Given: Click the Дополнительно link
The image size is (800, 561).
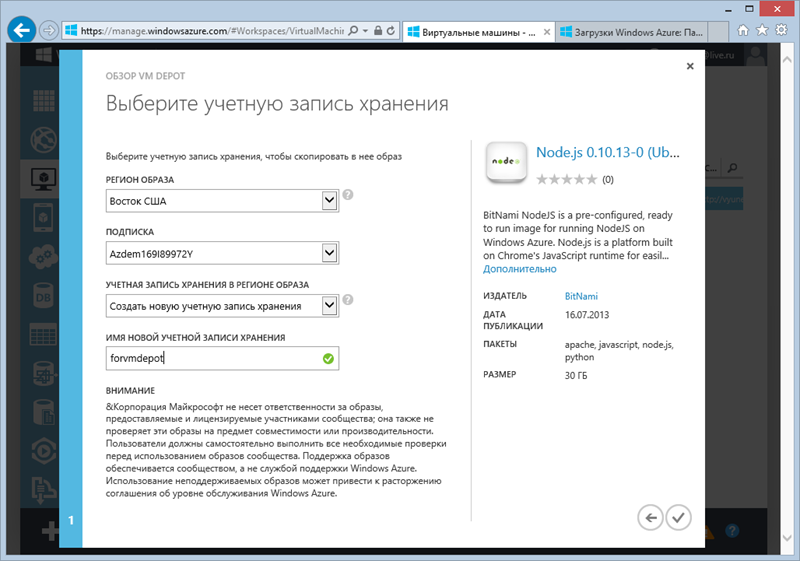Looking at the screenshot, I should (x=519, y=269).
